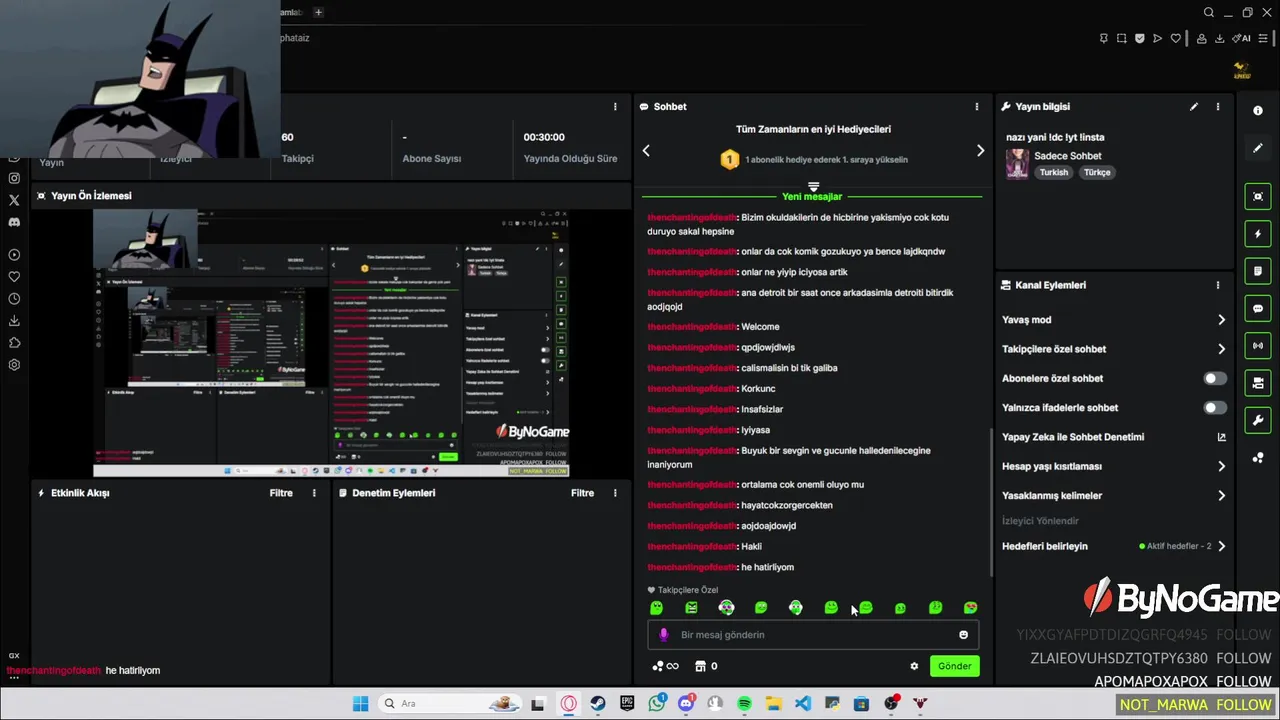Open browser search magnifier icon
The height and width of the screenshot is (720, 1280).
tap(1209, 12)
